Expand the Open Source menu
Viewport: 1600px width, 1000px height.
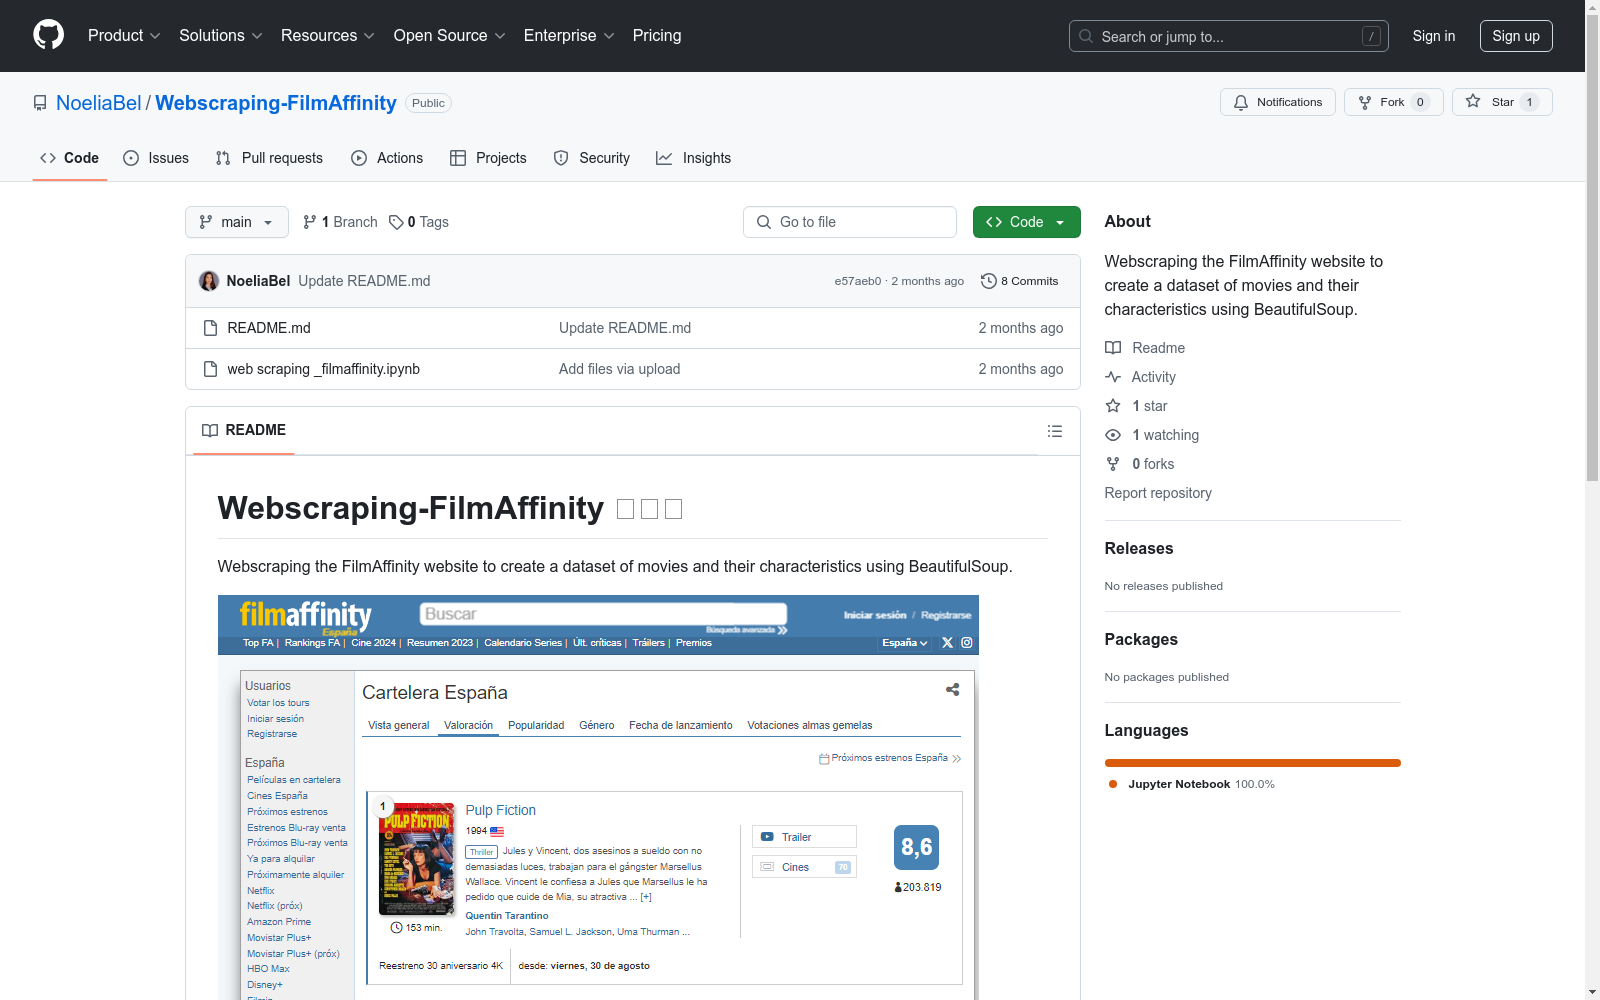450,35
